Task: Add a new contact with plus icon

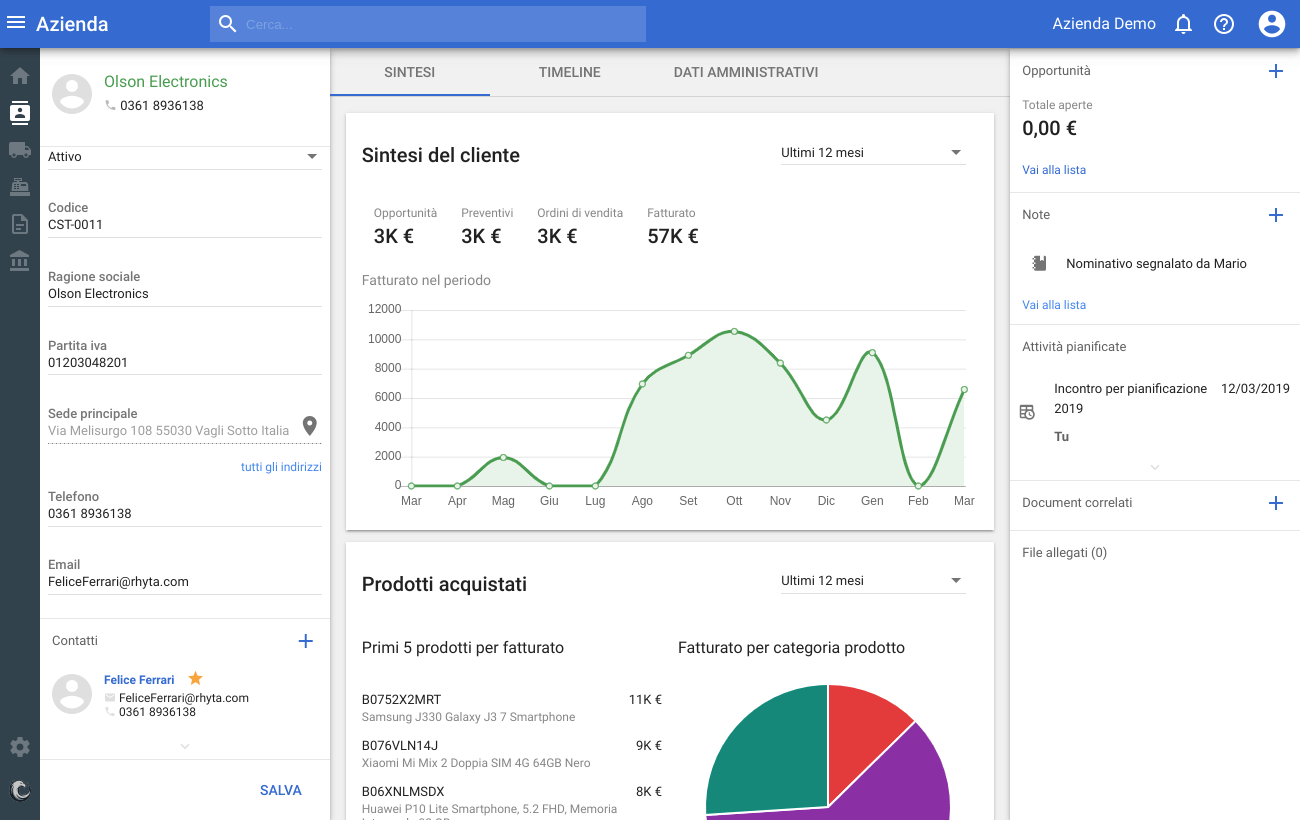Action: [306, 641]
